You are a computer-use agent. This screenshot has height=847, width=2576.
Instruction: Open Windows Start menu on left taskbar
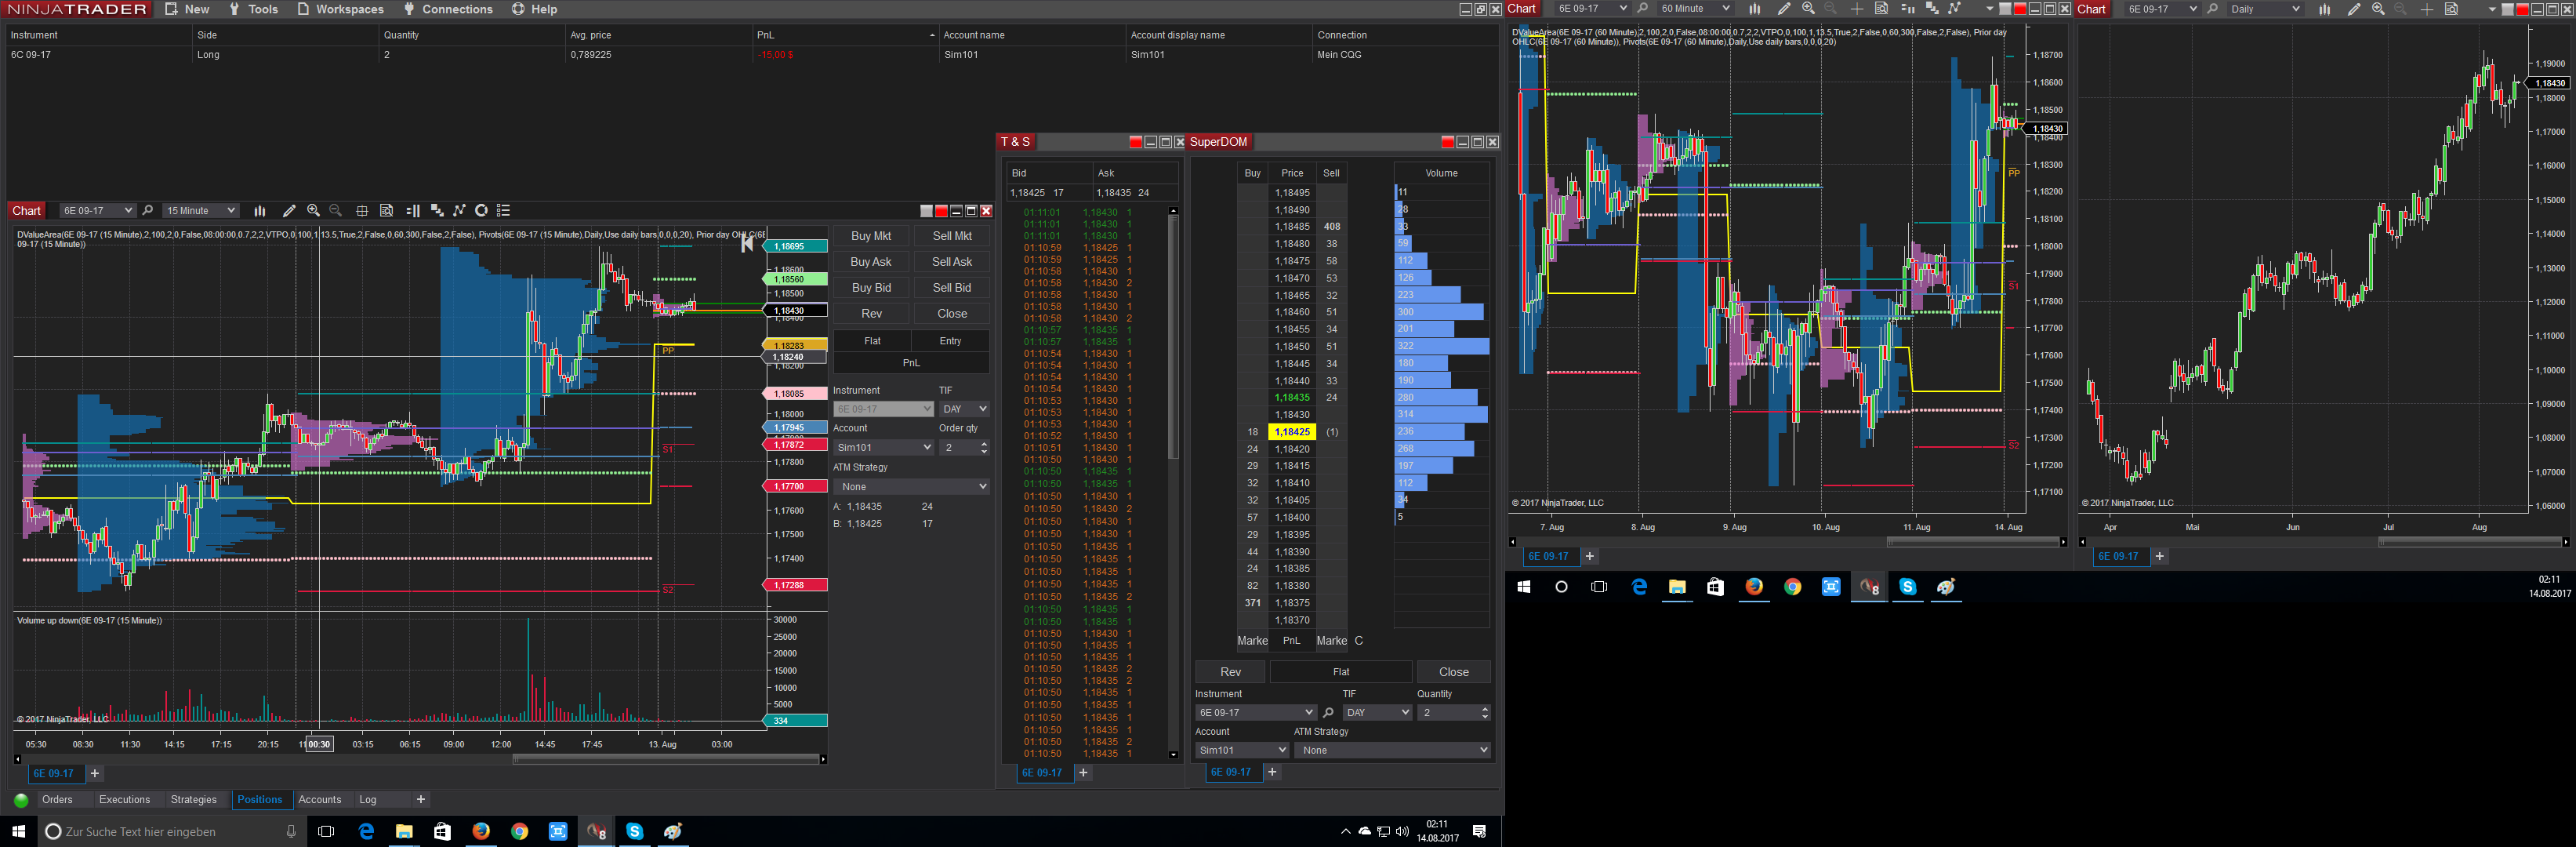18,831
